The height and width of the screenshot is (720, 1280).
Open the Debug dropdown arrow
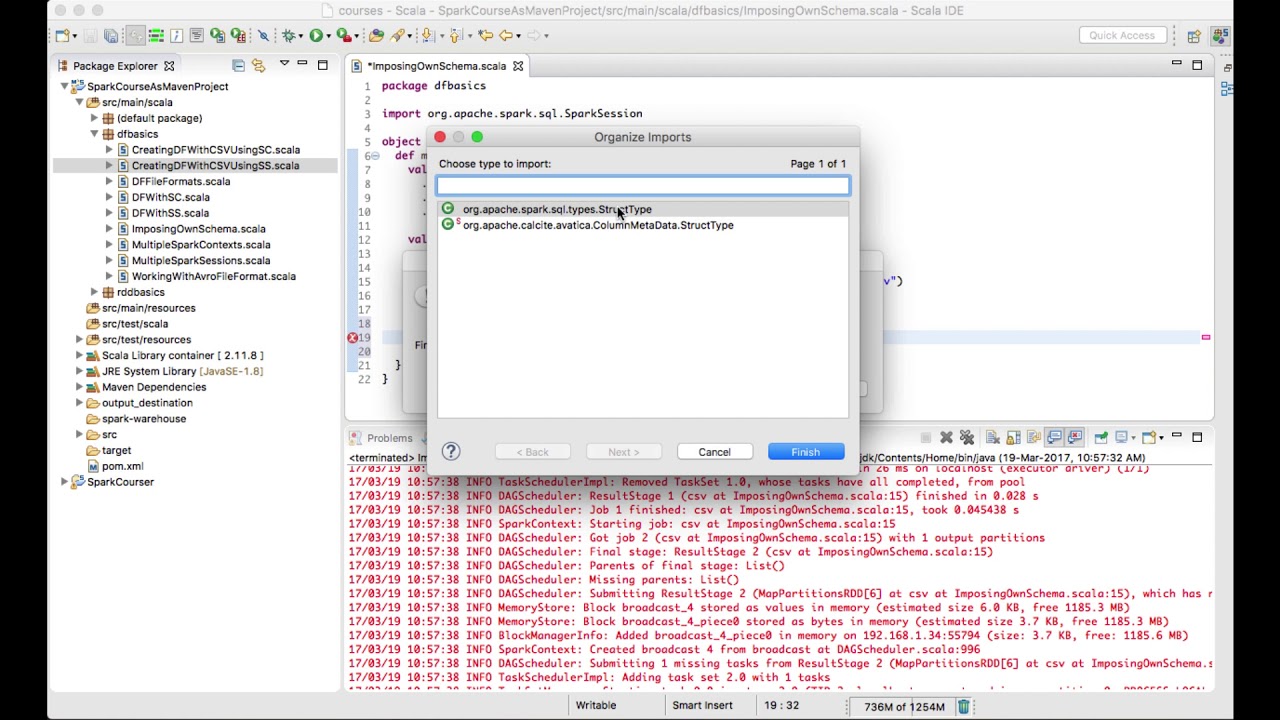click(x=301, y=36)
